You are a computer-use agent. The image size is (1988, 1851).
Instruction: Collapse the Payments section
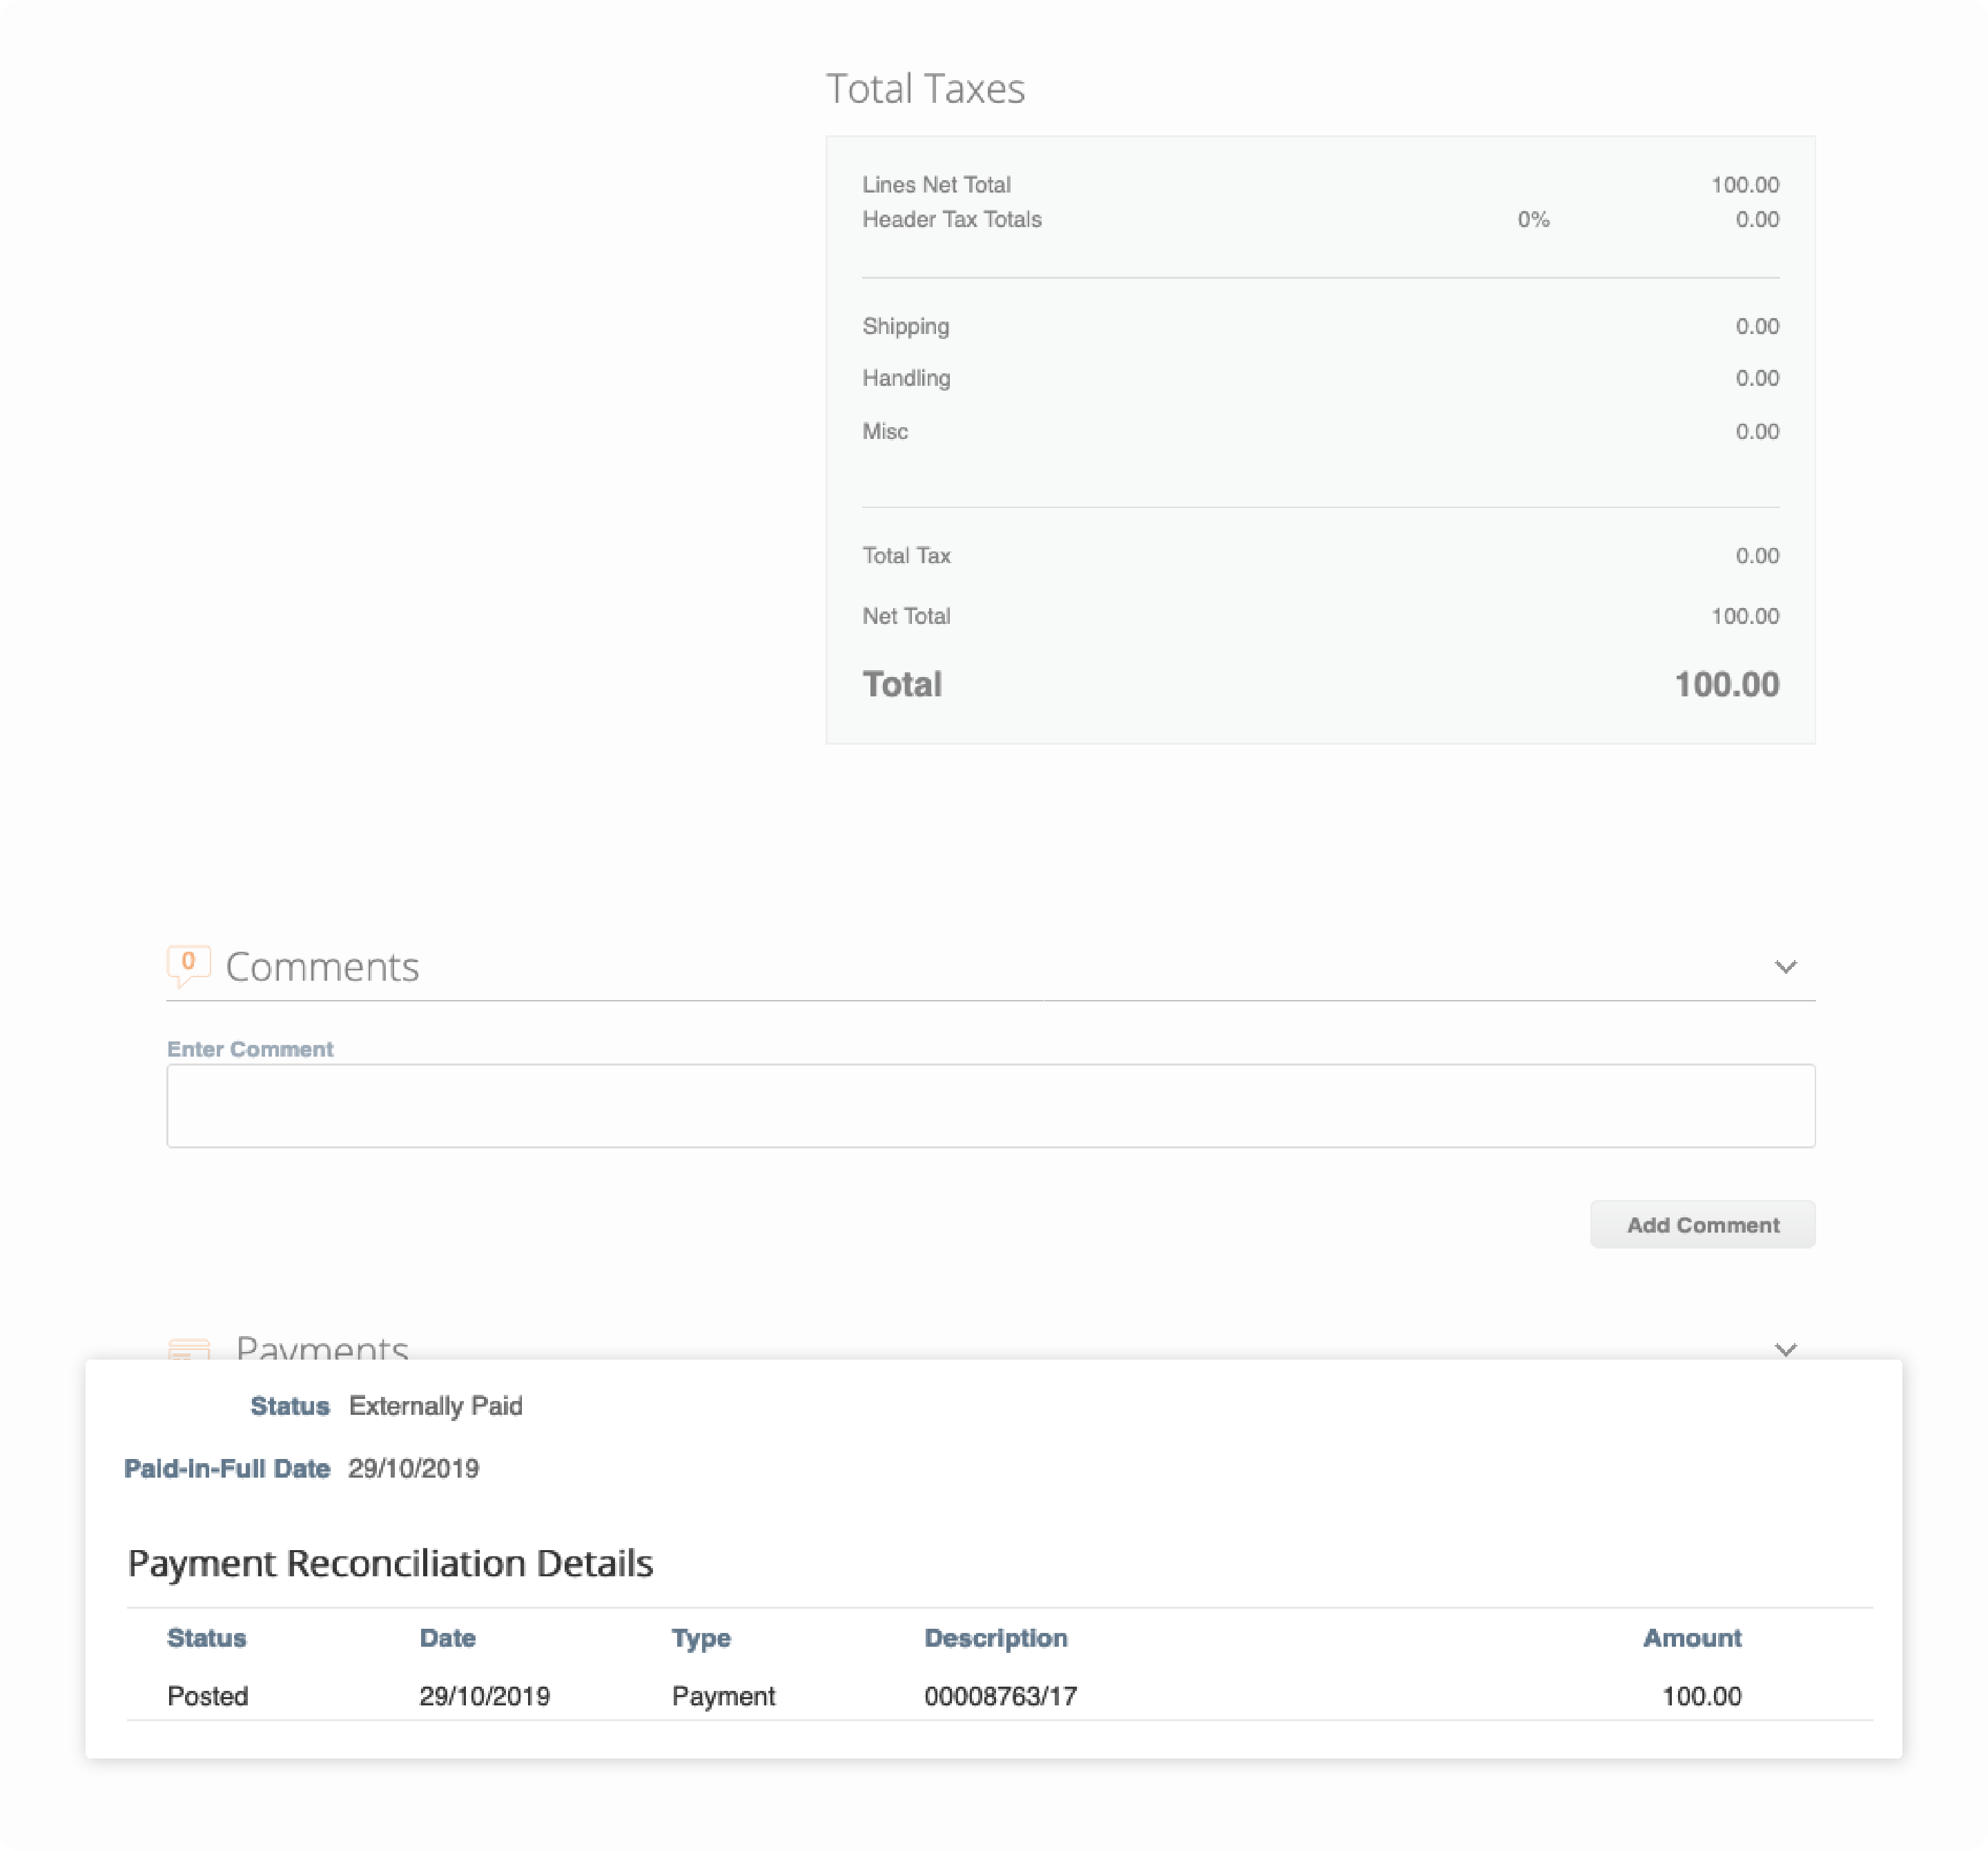pyautogui.click(x=1787, y=1350)
